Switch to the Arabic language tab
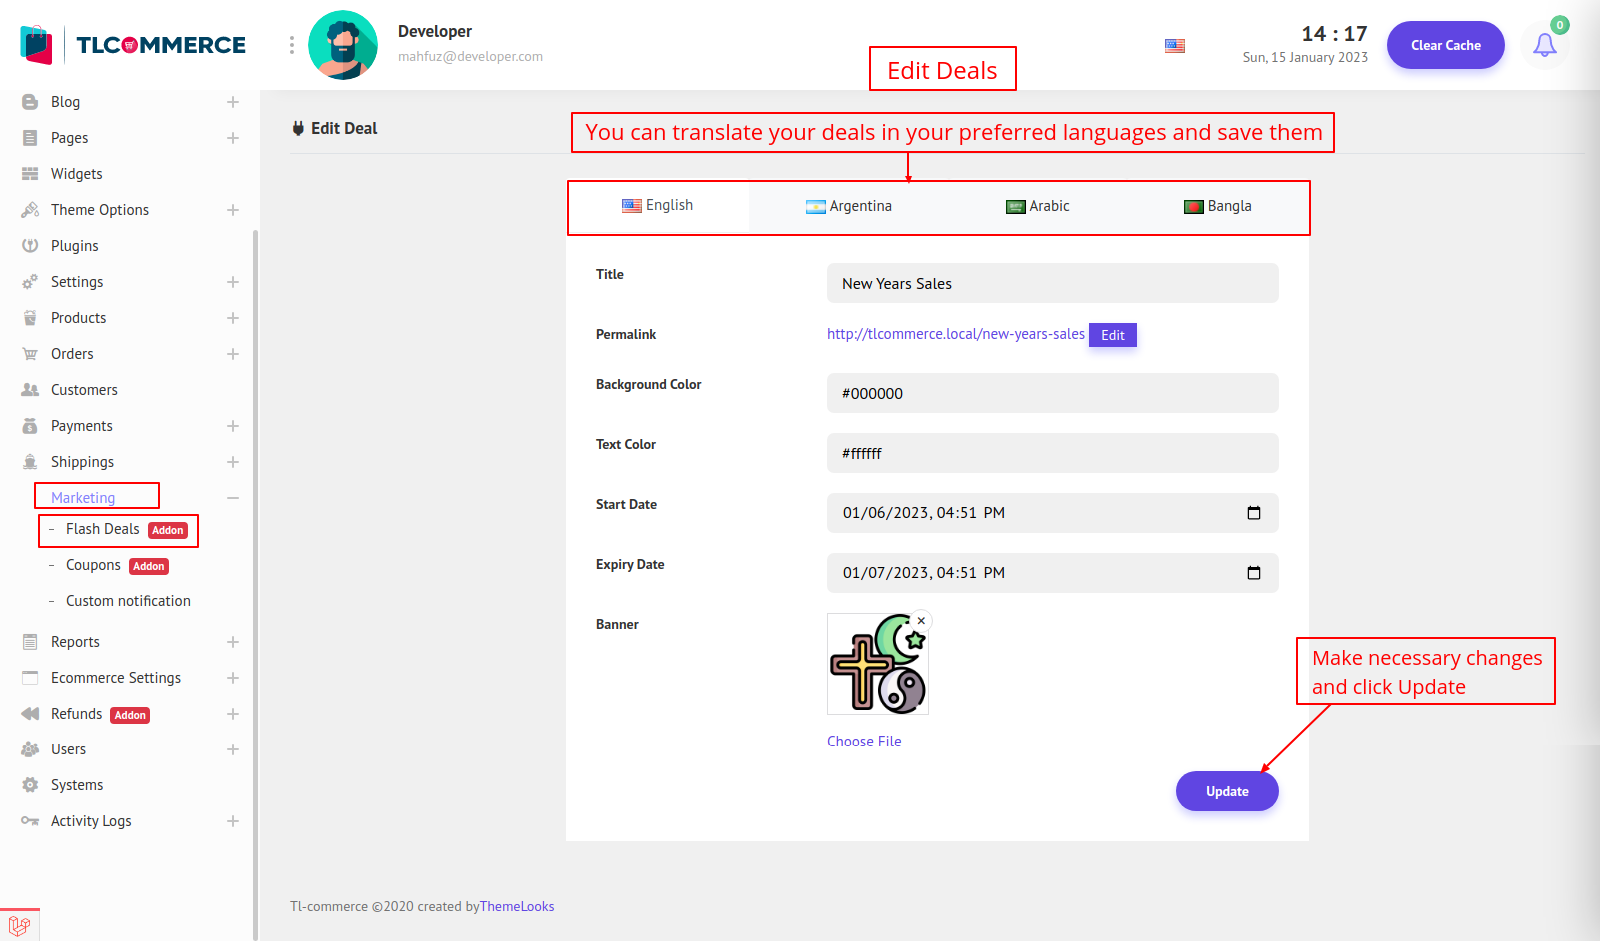Image resolution: width=1600 pixels, height=941 pixels. pos(1038,207)
